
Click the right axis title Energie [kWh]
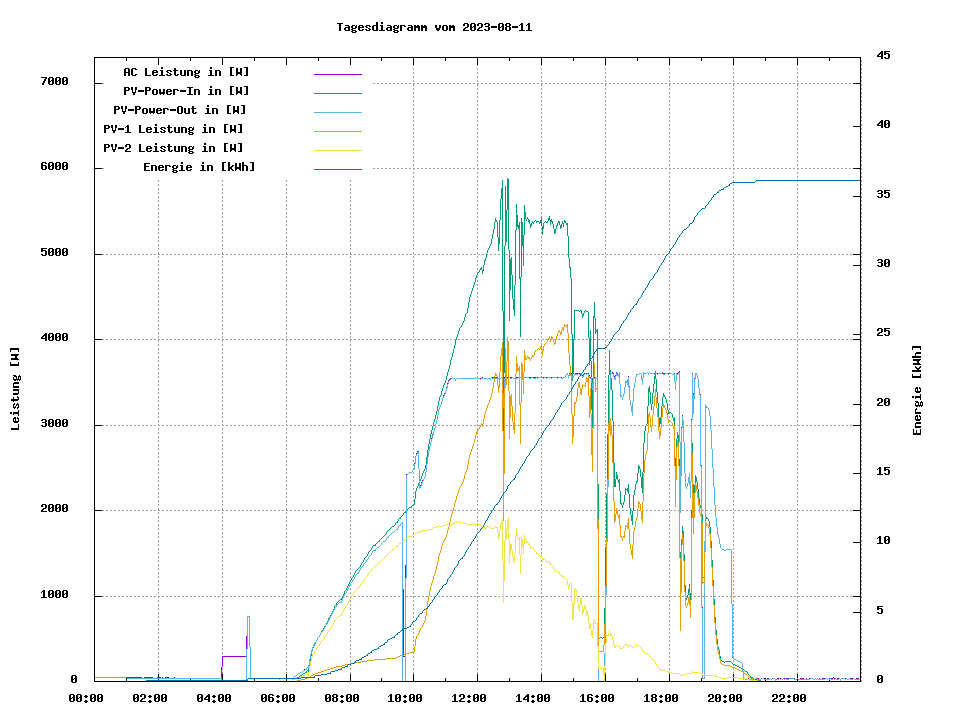917,390
